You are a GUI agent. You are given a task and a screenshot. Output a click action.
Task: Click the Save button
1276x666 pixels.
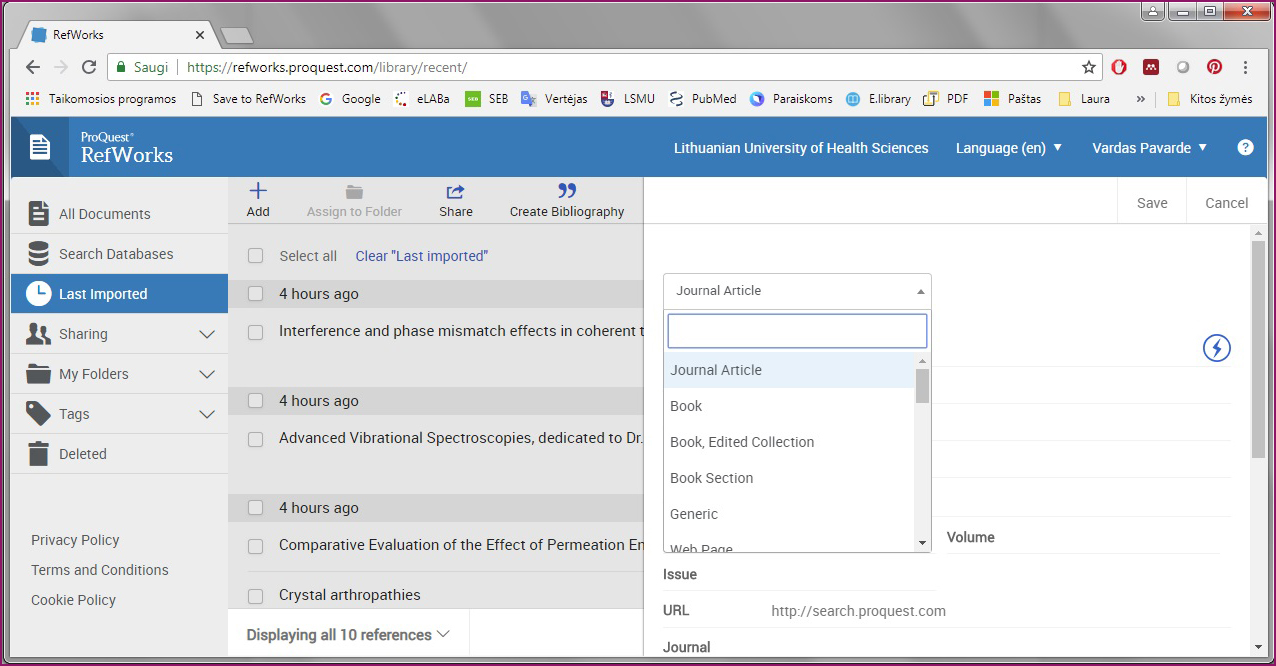(1152, 203)
